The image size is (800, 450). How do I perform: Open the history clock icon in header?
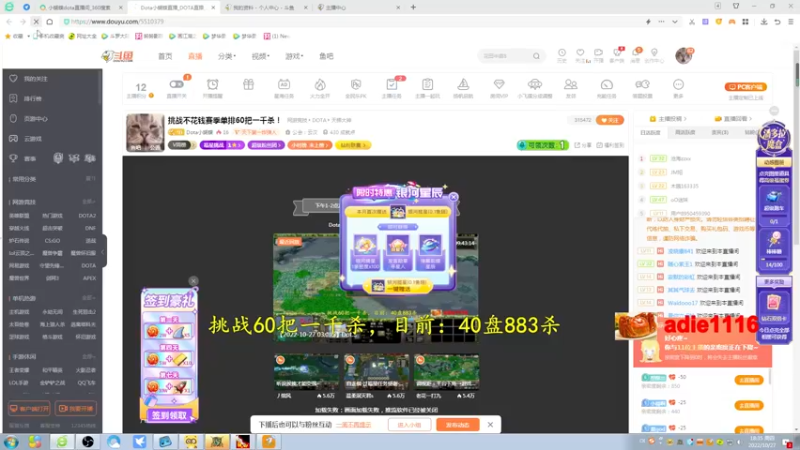[x=562, y=53]
